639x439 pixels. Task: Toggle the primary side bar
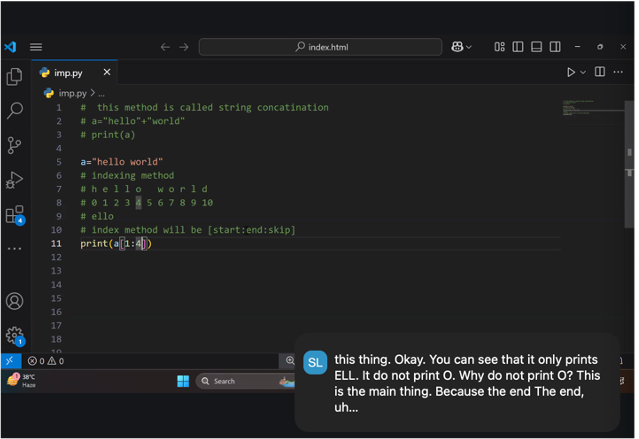[x=518, y=47]
